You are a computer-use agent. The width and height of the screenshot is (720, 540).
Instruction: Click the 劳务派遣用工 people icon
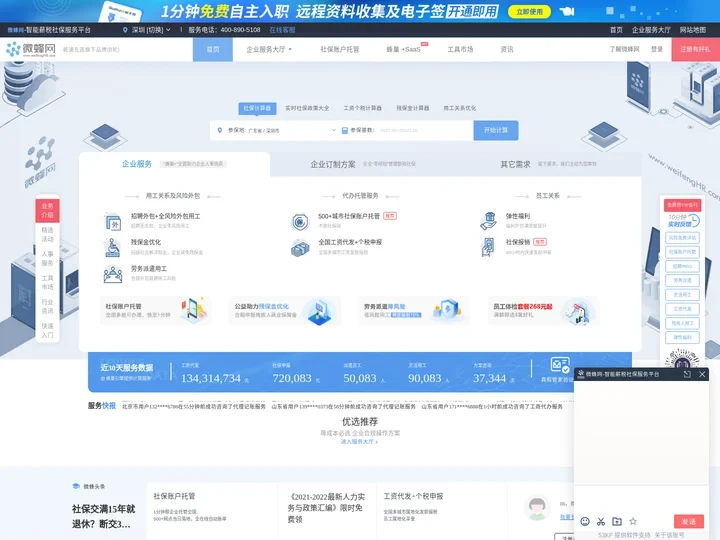112,275
